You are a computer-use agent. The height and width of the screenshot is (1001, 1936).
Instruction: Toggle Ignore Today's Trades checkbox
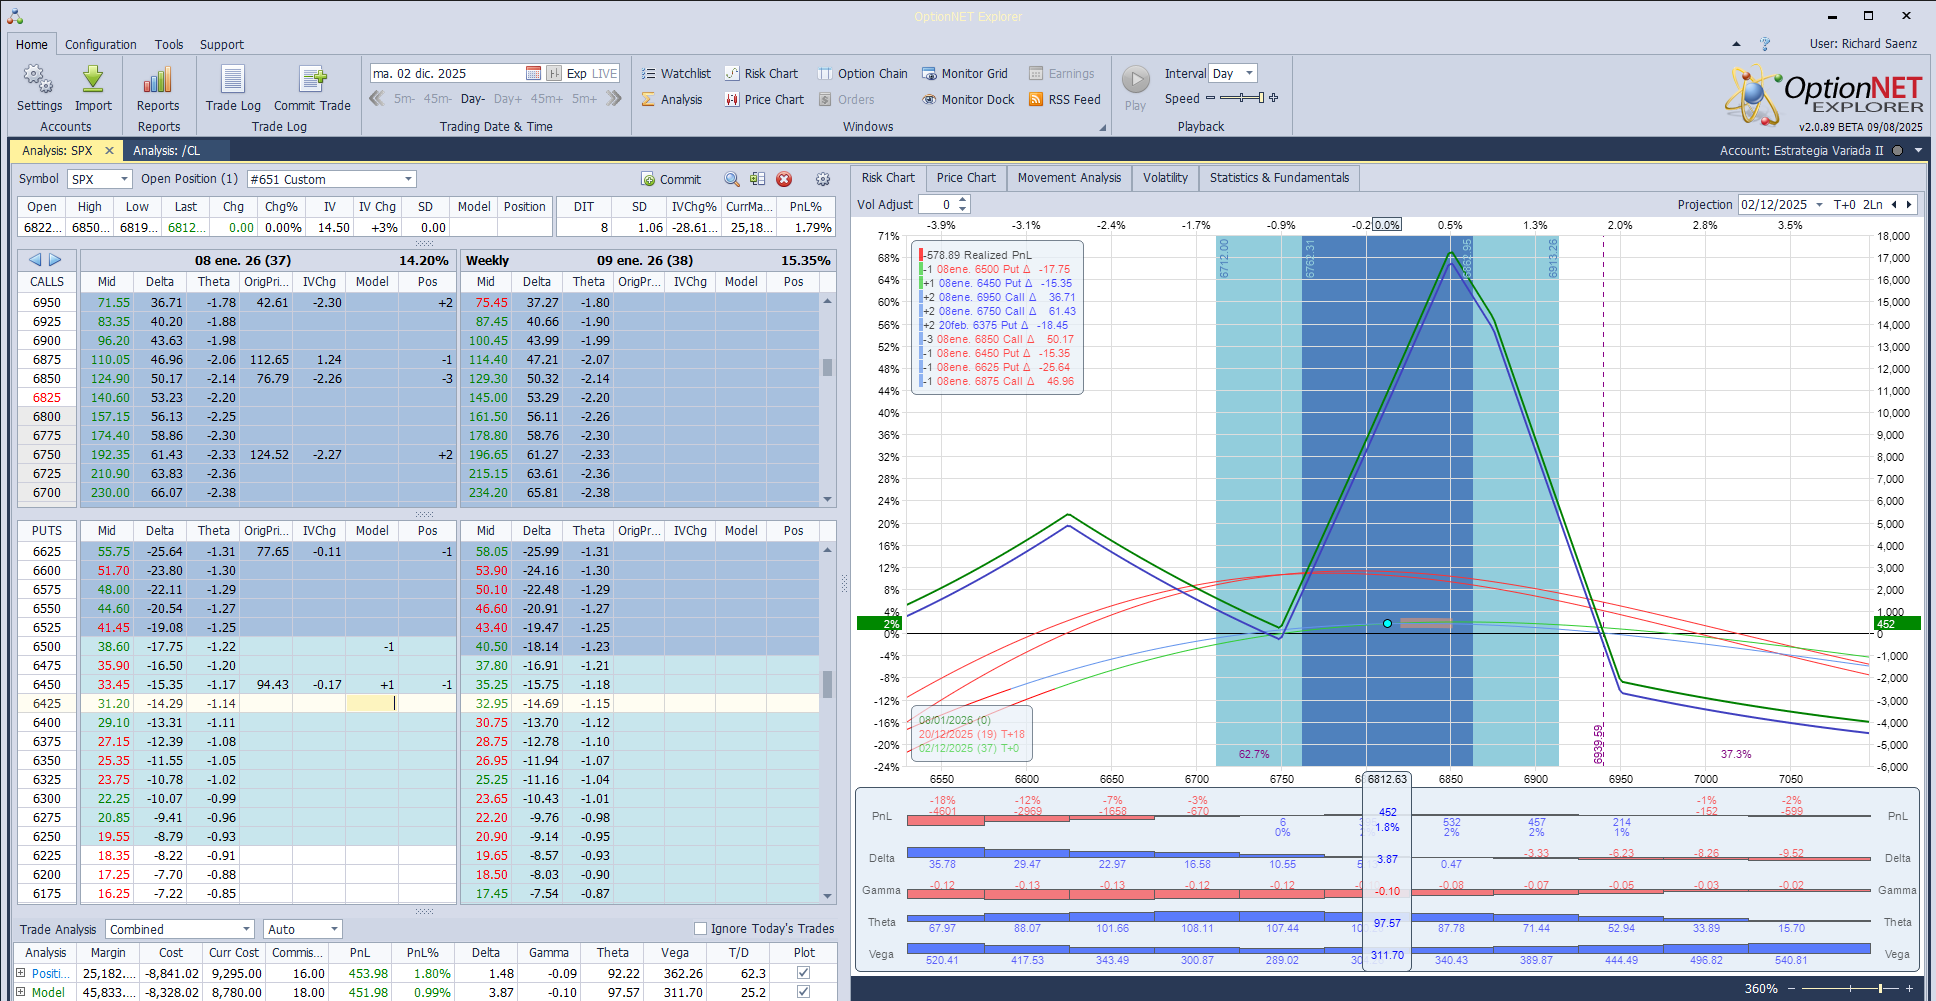[700, 928]
